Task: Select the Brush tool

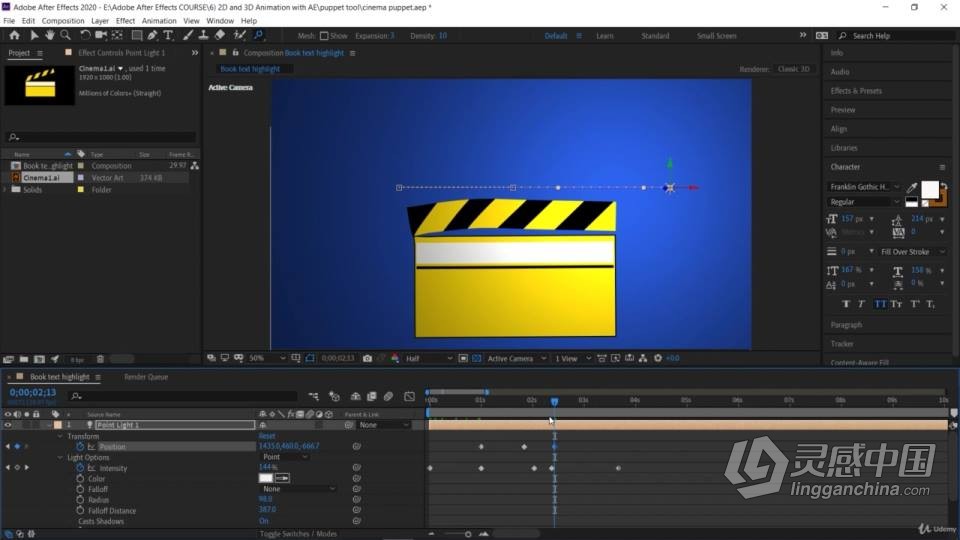Action: 188,36
